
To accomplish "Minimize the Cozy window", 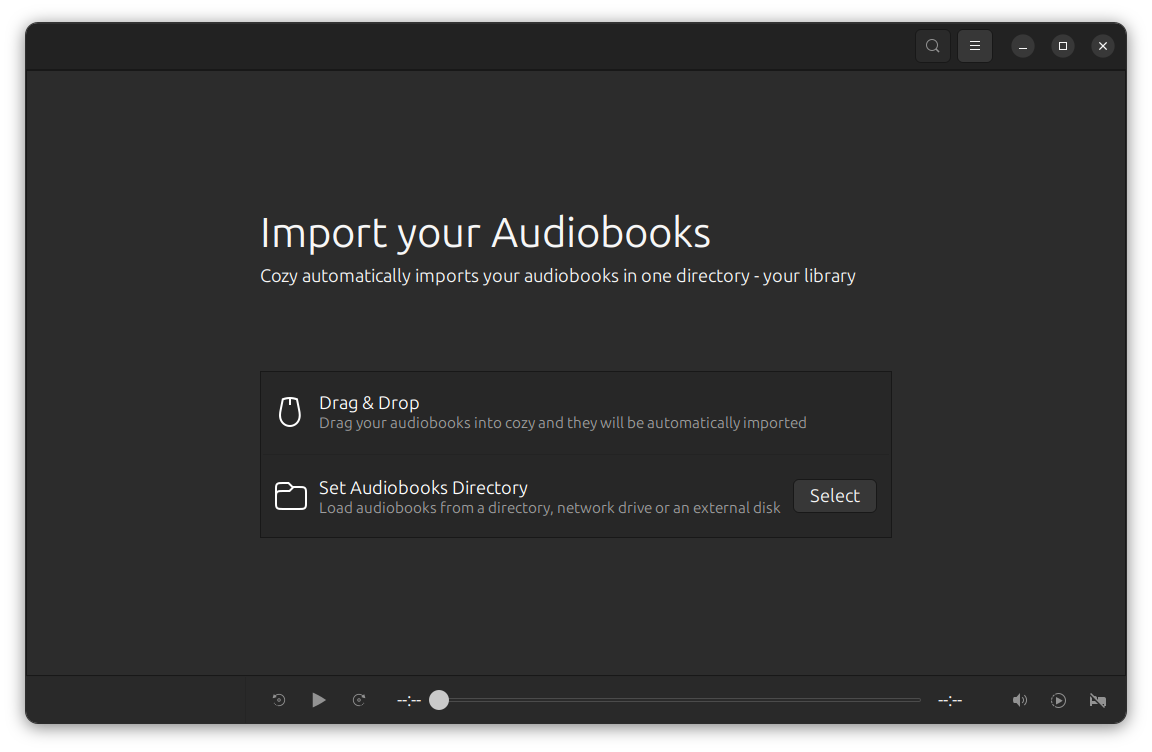I will point(1023,46).
